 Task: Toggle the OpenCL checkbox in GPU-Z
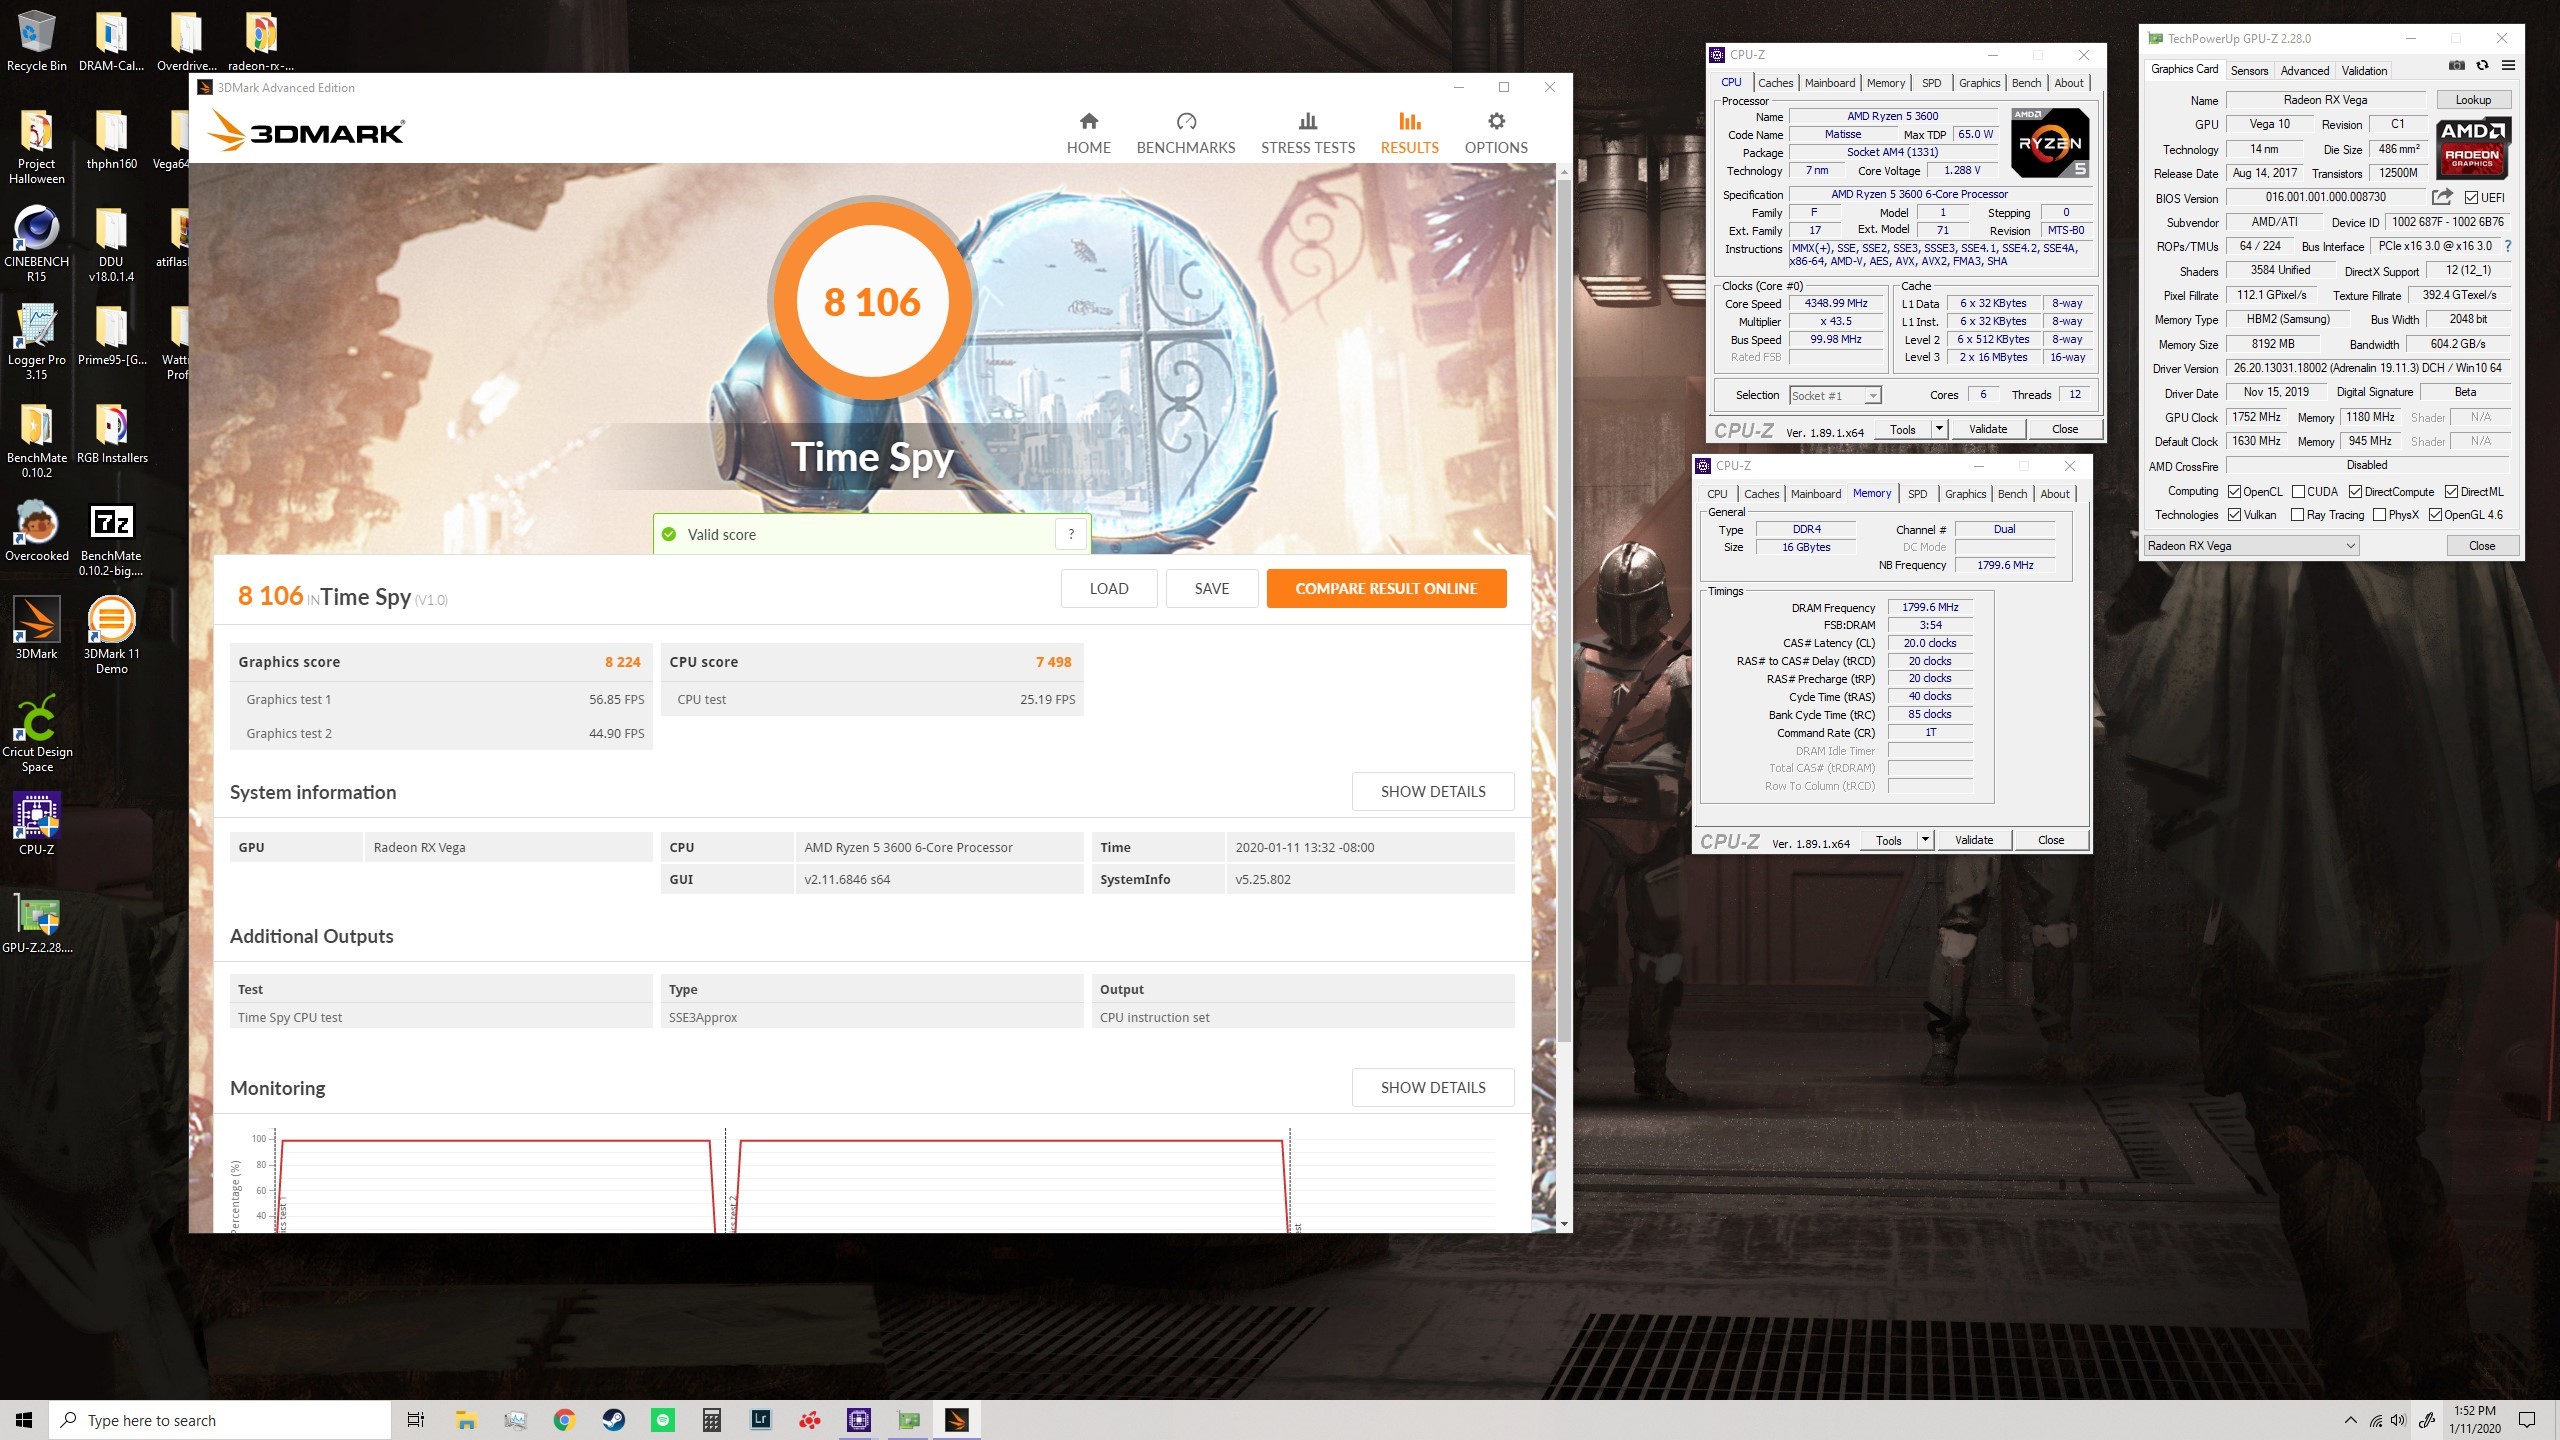(x=2234, y=491)
